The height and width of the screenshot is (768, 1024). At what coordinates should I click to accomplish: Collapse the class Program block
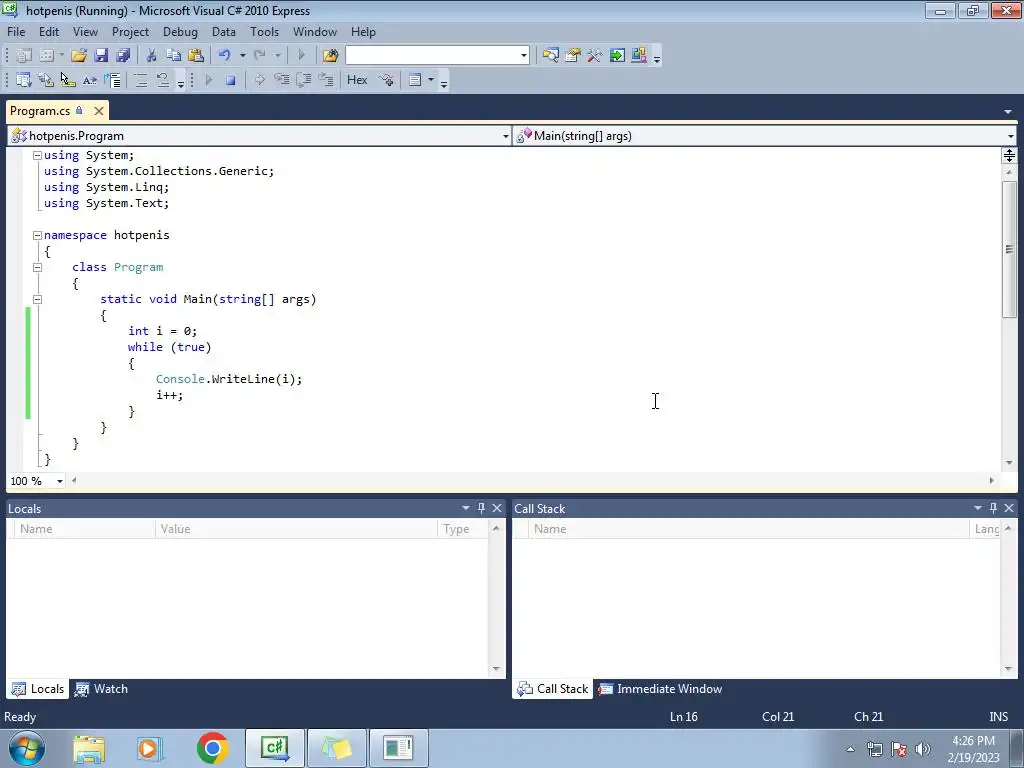pos(37,267)
